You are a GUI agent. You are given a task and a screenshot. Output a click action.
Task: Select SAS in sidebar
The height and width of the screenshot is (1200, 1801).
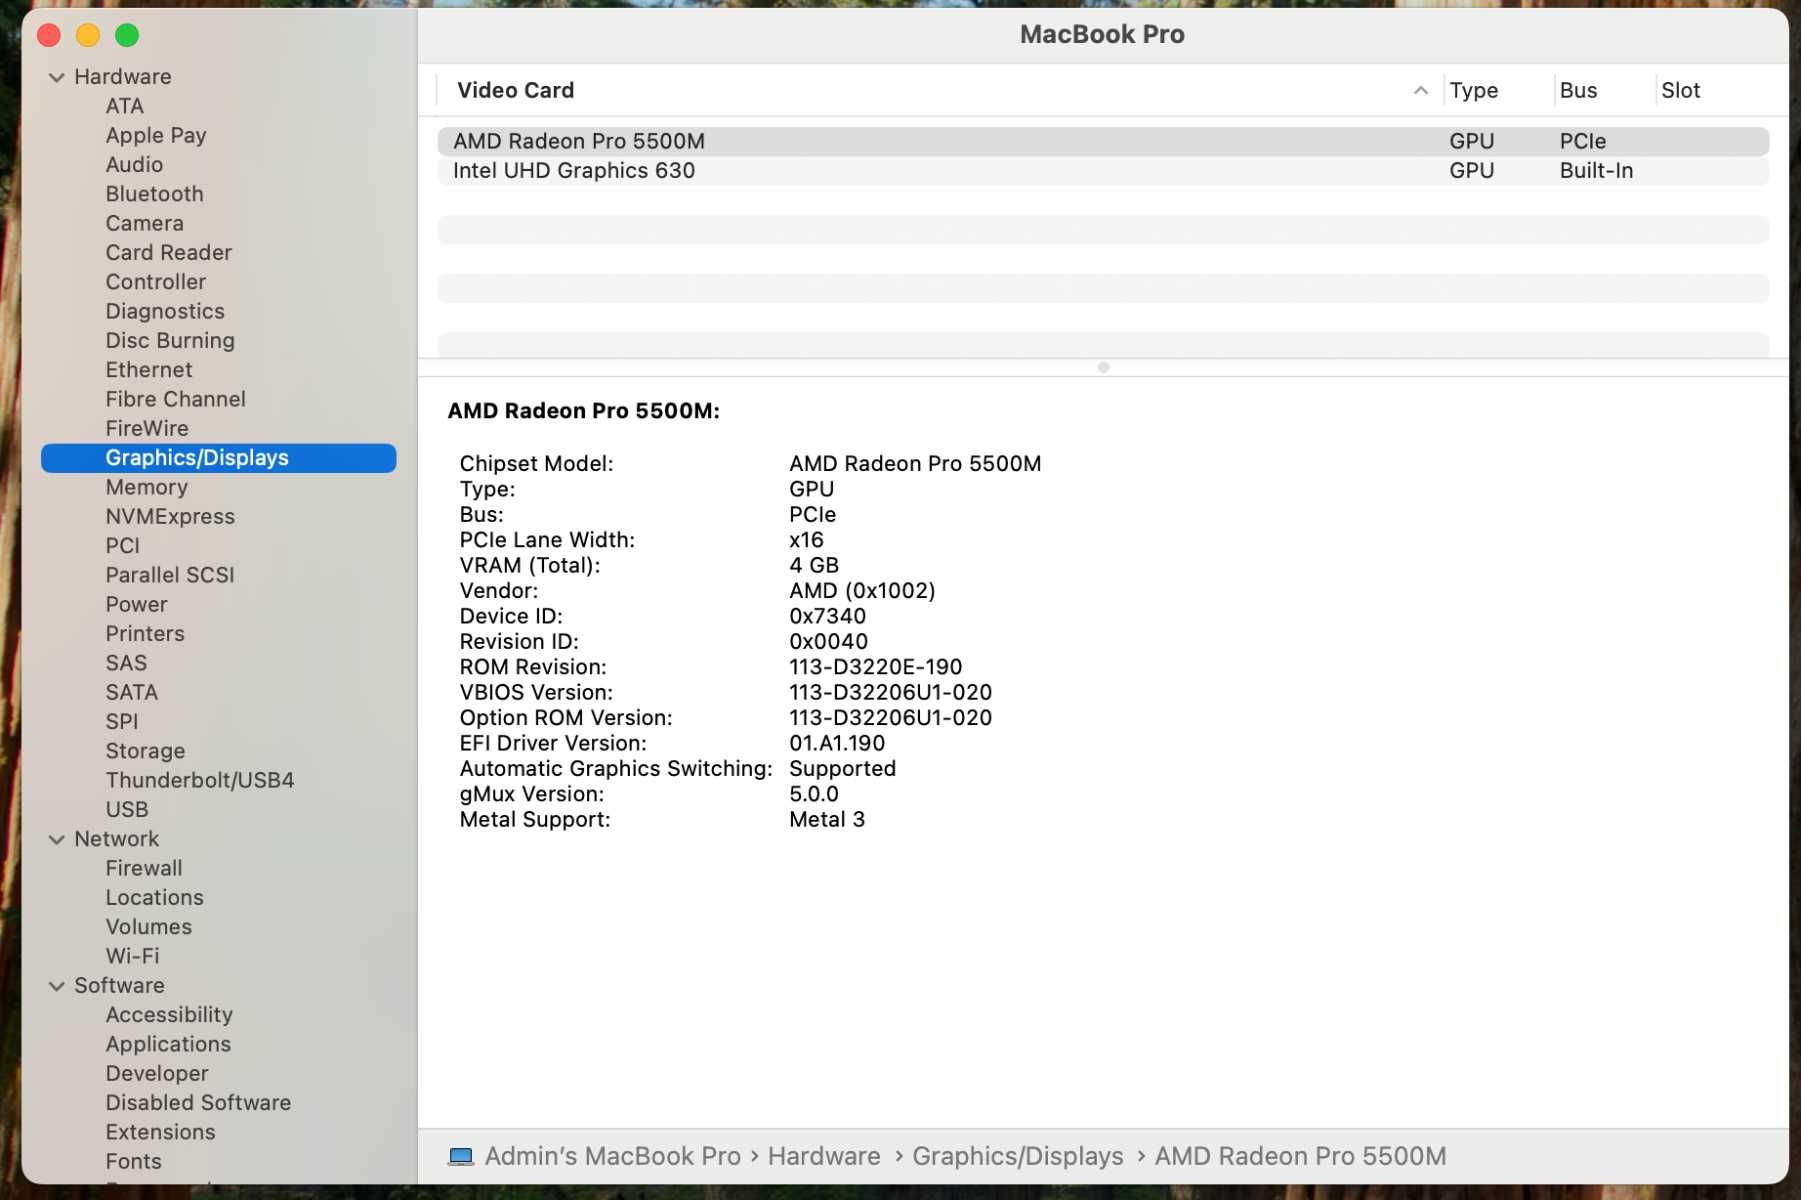click(x=126, y=663)
